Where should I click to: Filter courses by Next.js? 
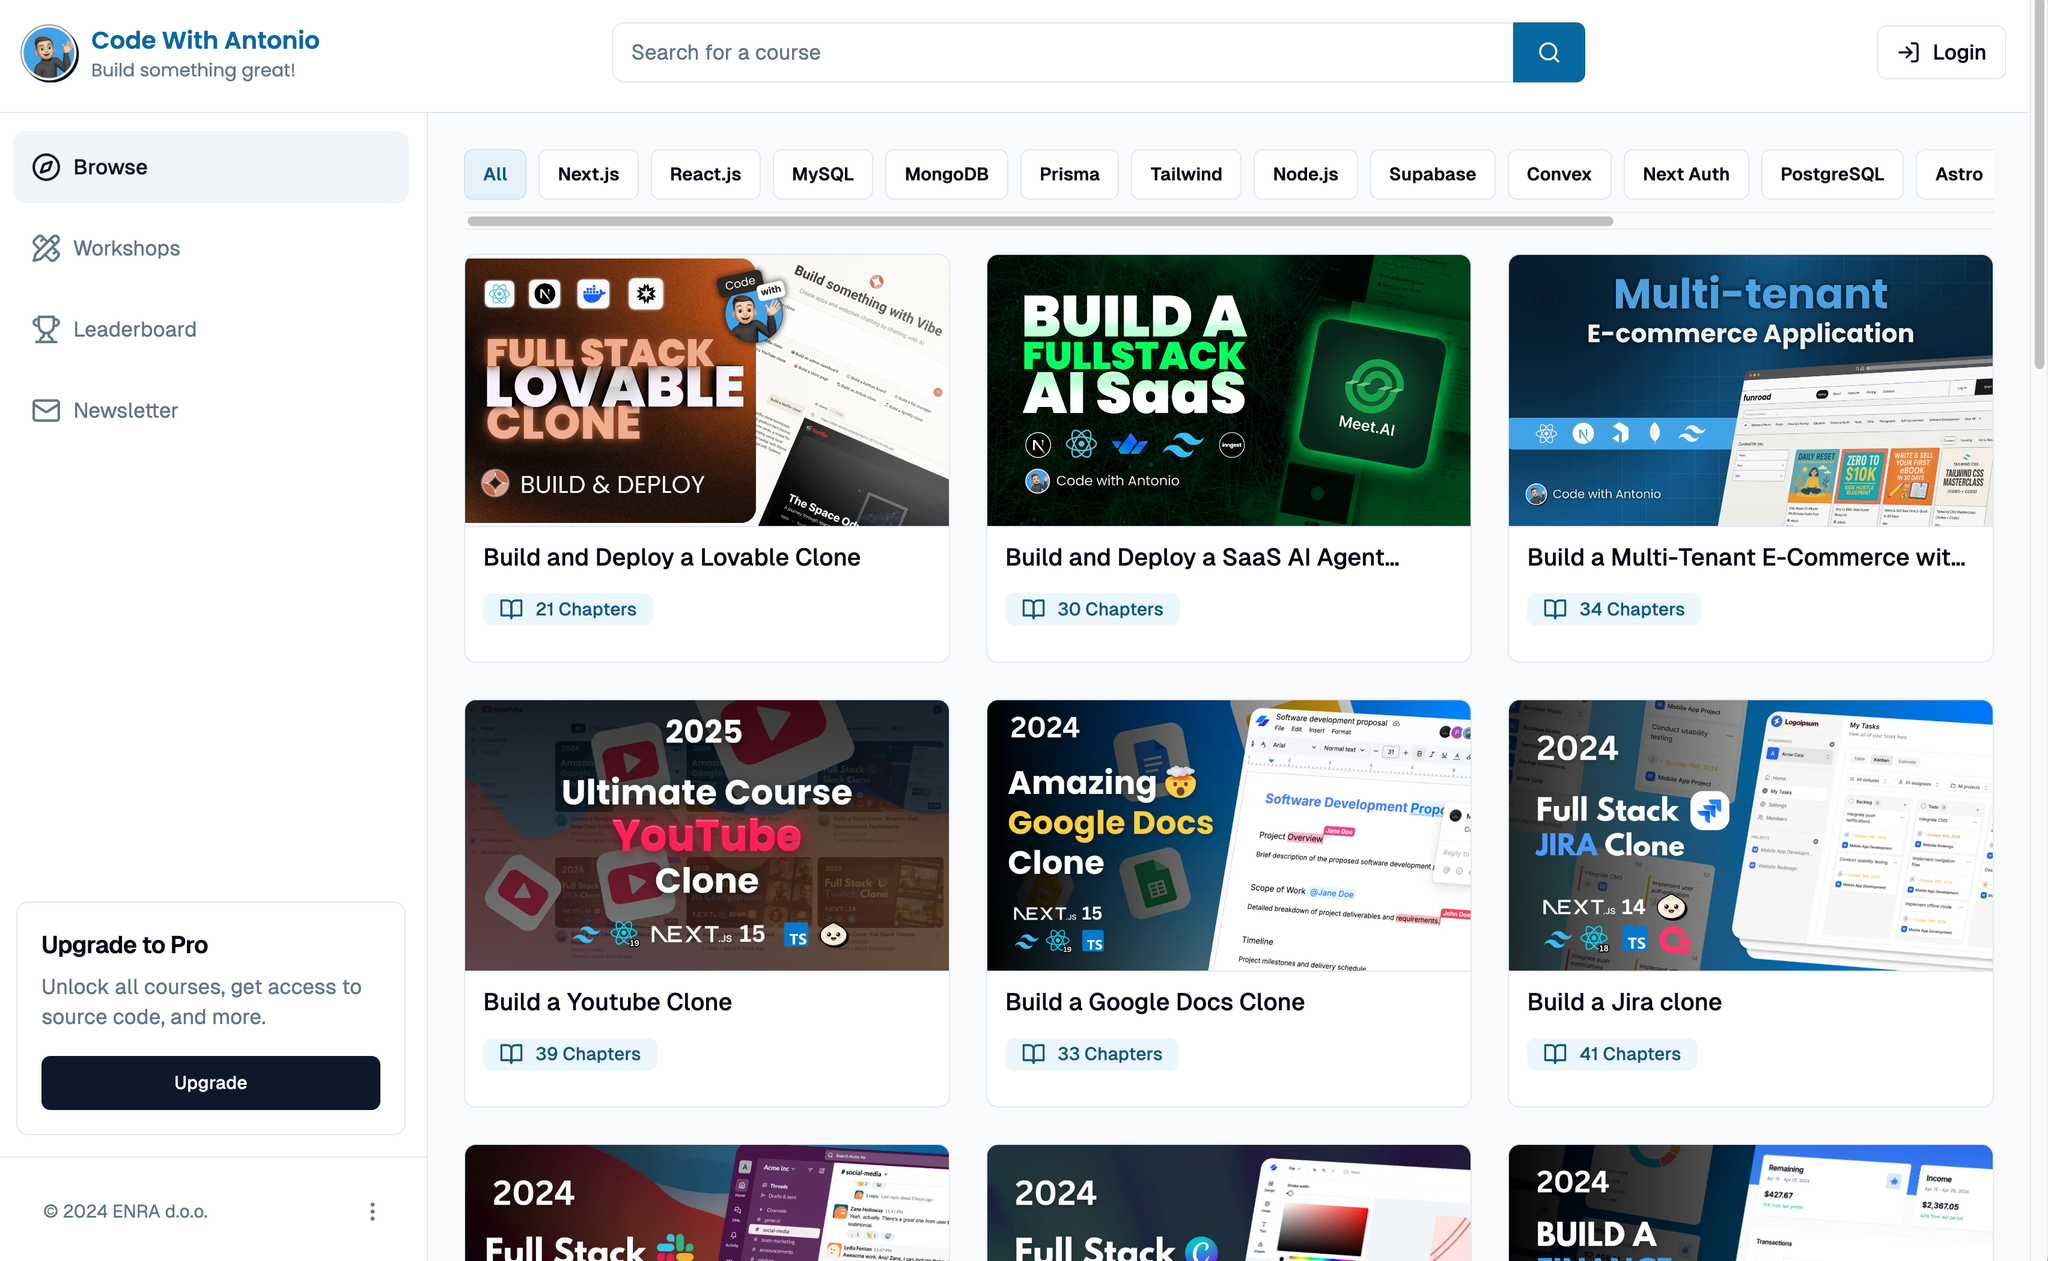point(588,174)
